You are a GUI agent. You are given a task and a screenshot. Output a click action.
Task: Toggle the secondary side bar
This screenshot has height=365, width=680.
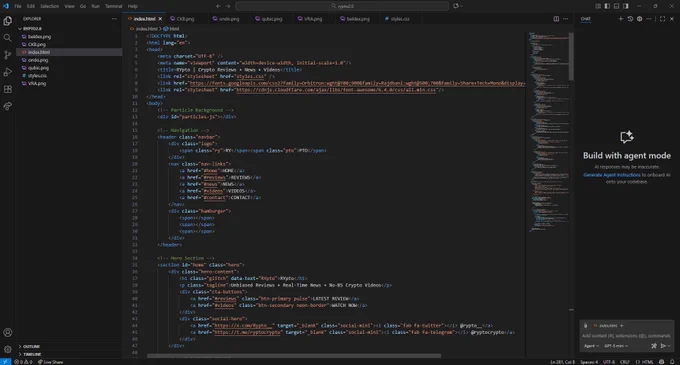click(x=626, y=6)
